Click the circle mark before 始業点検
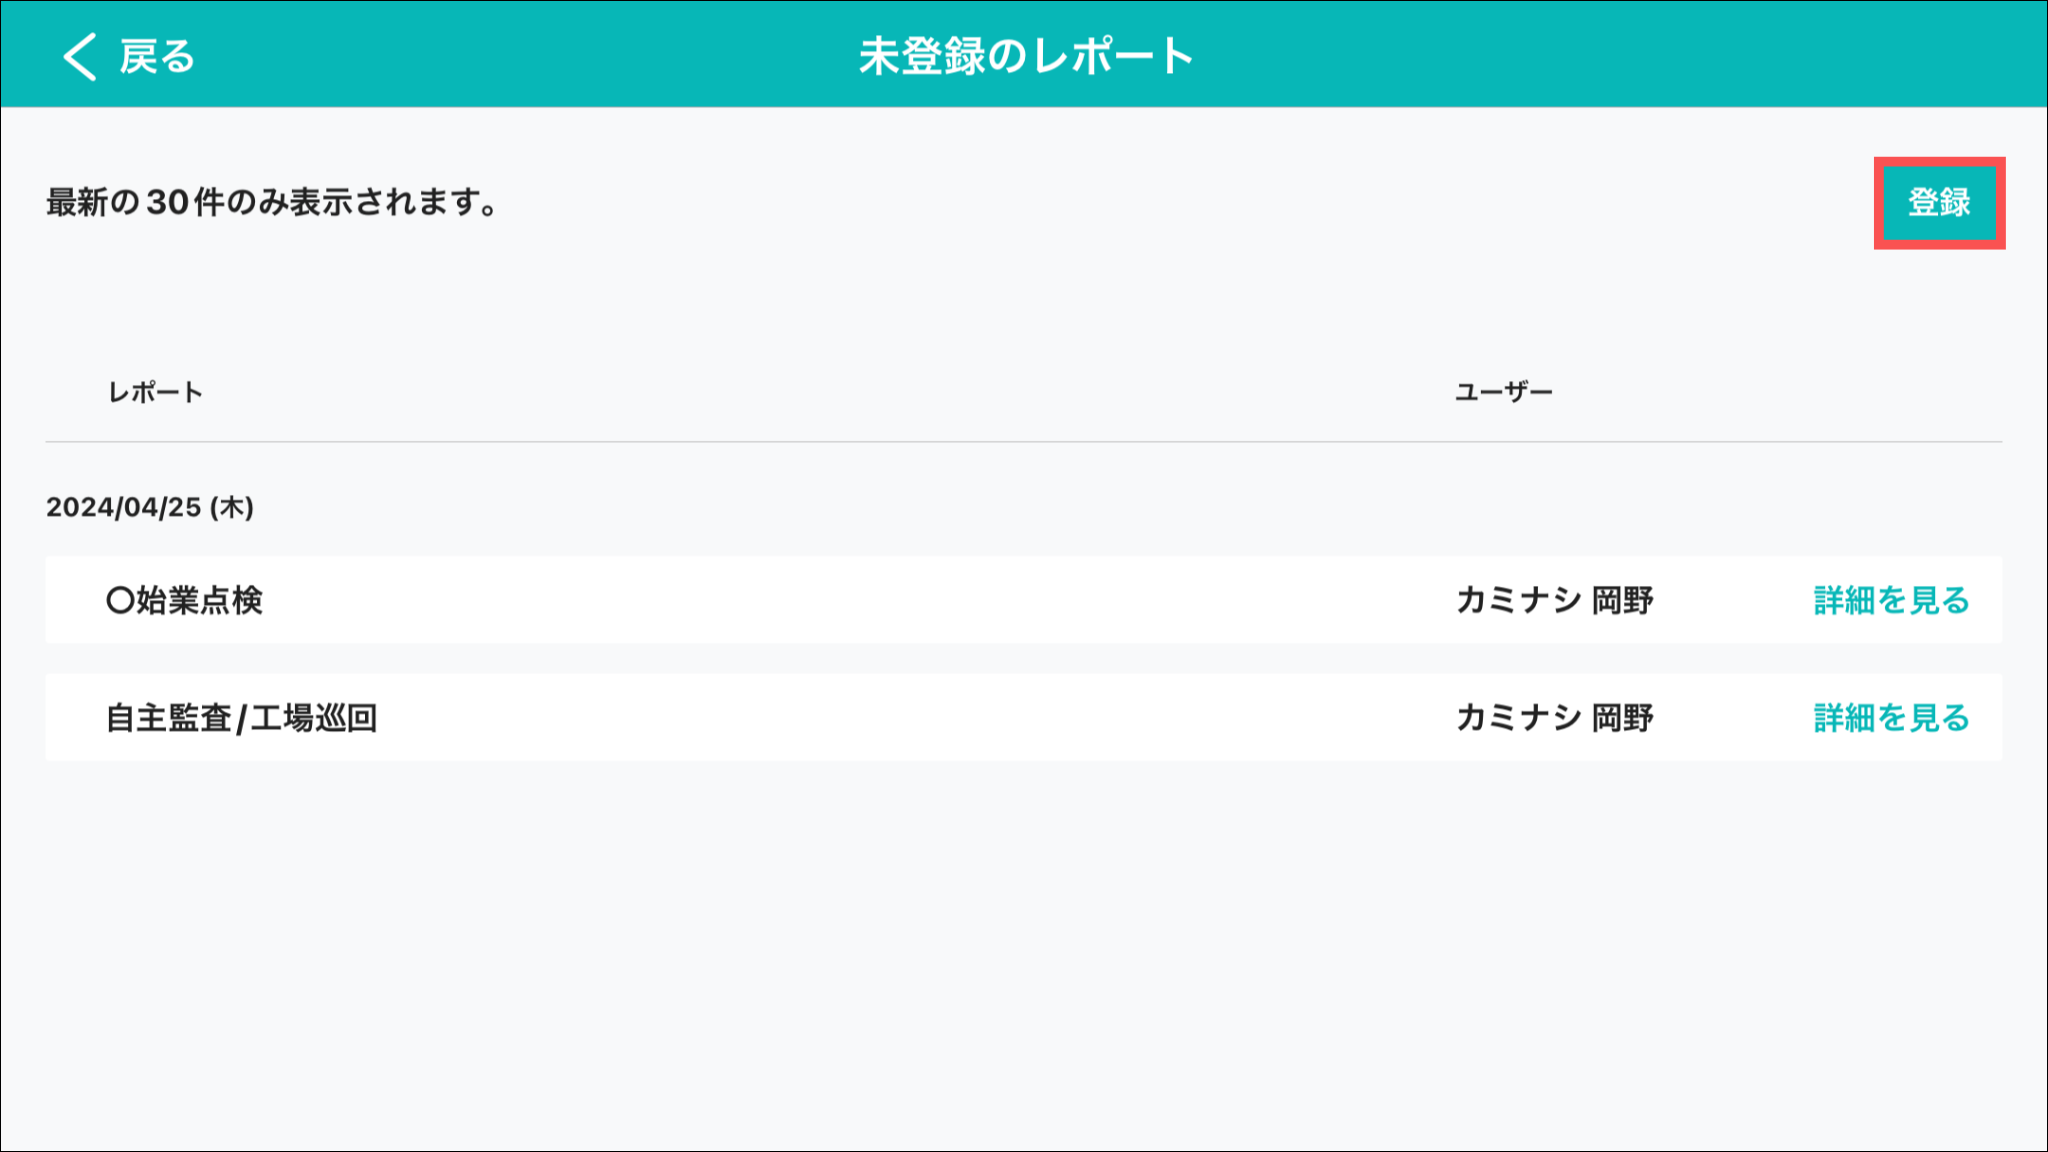The width and height of the screenshot is (2048, 1152). tap(120, 600)
